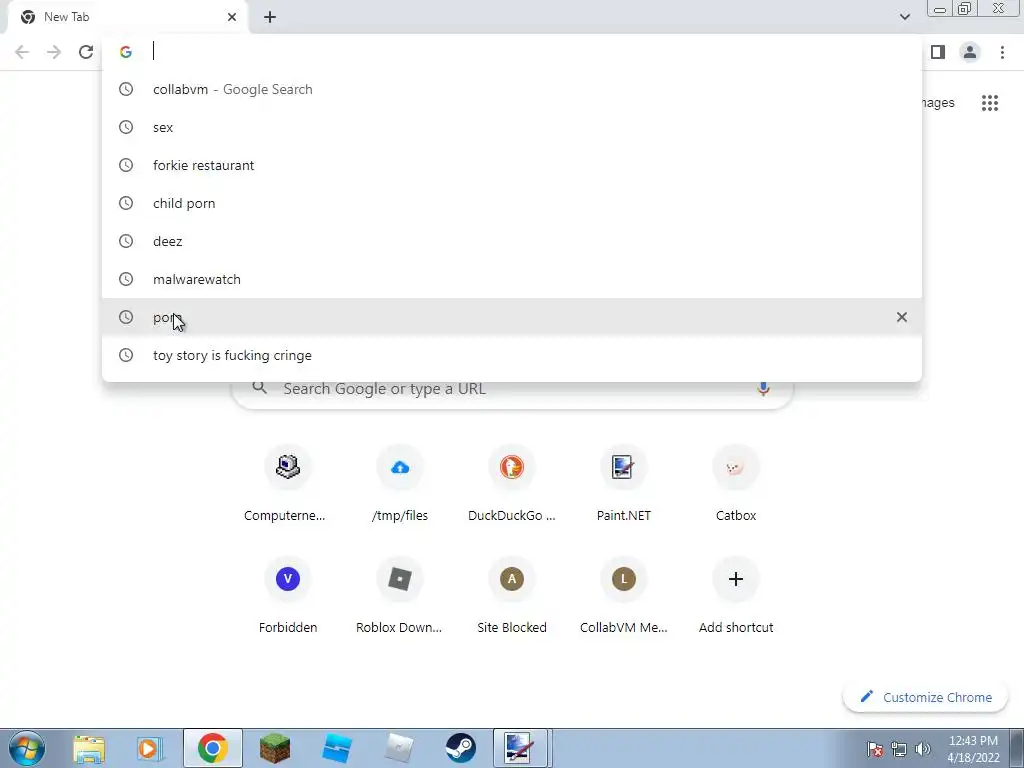Switch to Paint.NET in the taskbar

pyautogui.click(x=520, y=748)
